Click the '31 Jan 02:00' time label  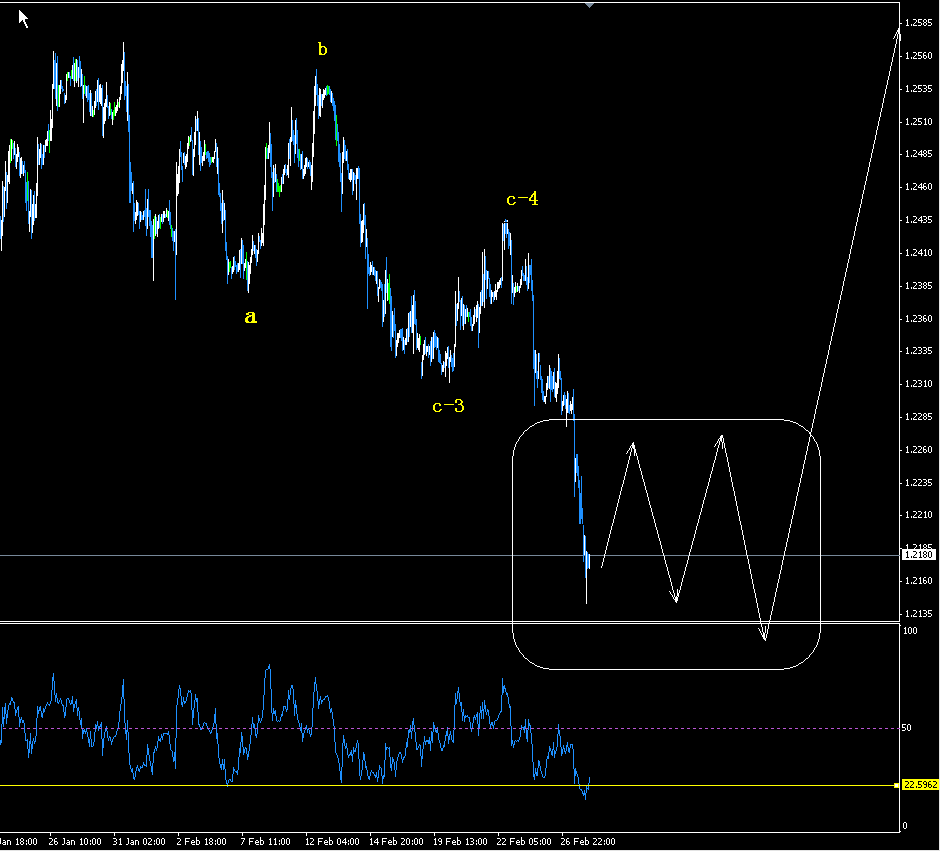coord(140,842)
